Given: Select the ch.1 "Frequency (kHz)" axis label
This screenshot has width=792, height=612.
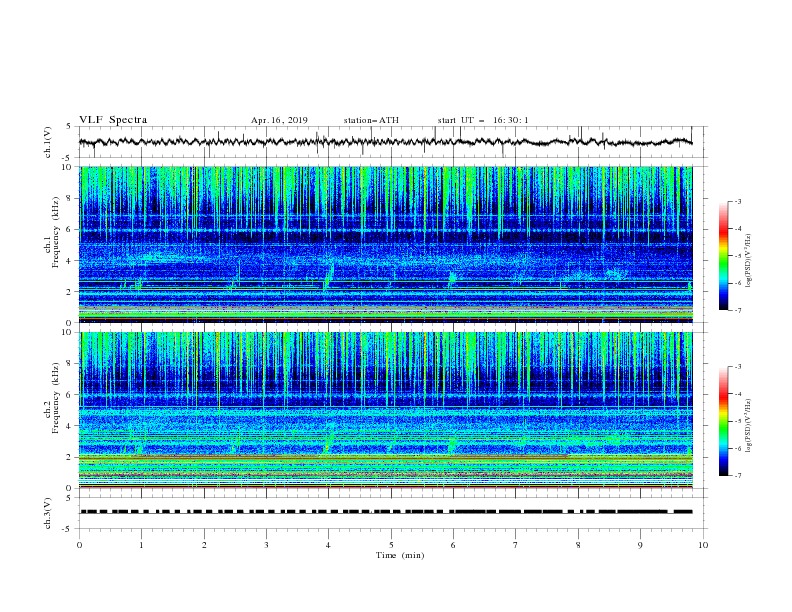Looking at the screenshot, I should [x=56, y=233].
